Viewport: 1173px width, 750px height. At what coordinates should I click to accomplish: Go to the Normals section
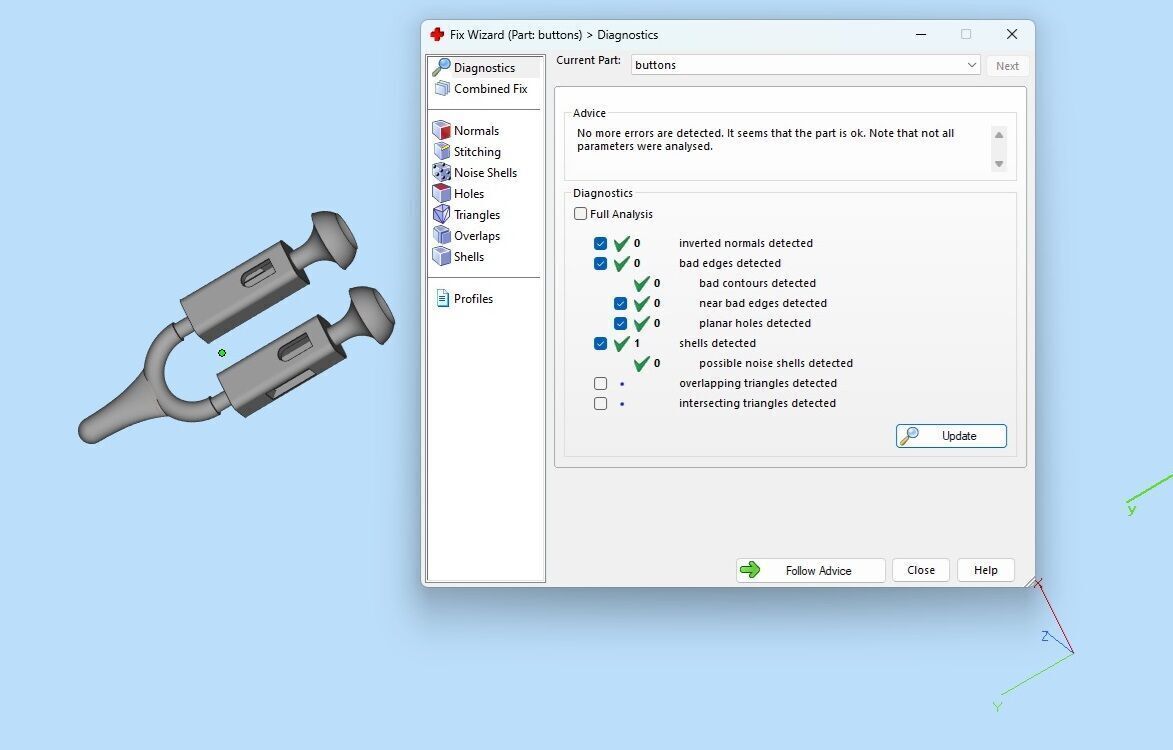476,130
